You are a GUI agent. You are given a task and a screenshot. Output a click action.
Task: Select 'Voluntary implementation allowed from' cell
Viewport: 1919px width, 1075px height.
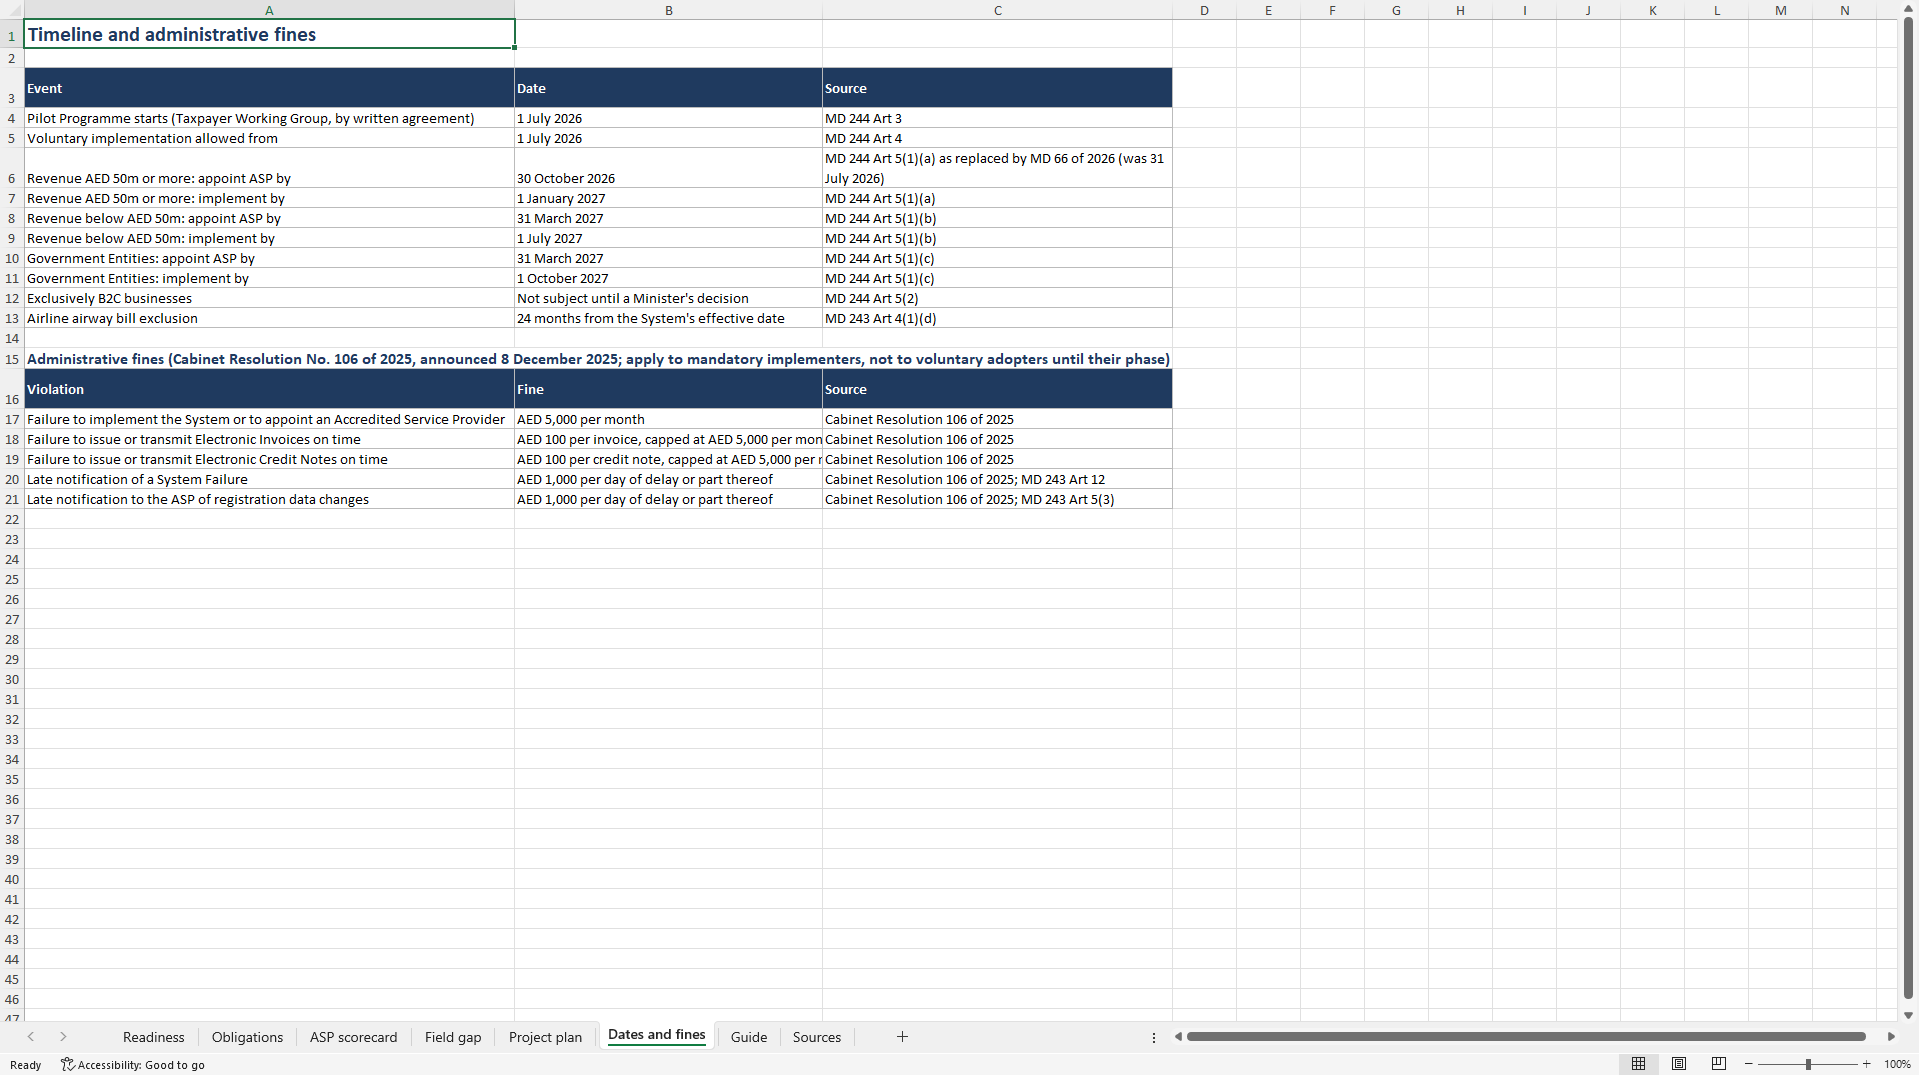click(269, 138)
